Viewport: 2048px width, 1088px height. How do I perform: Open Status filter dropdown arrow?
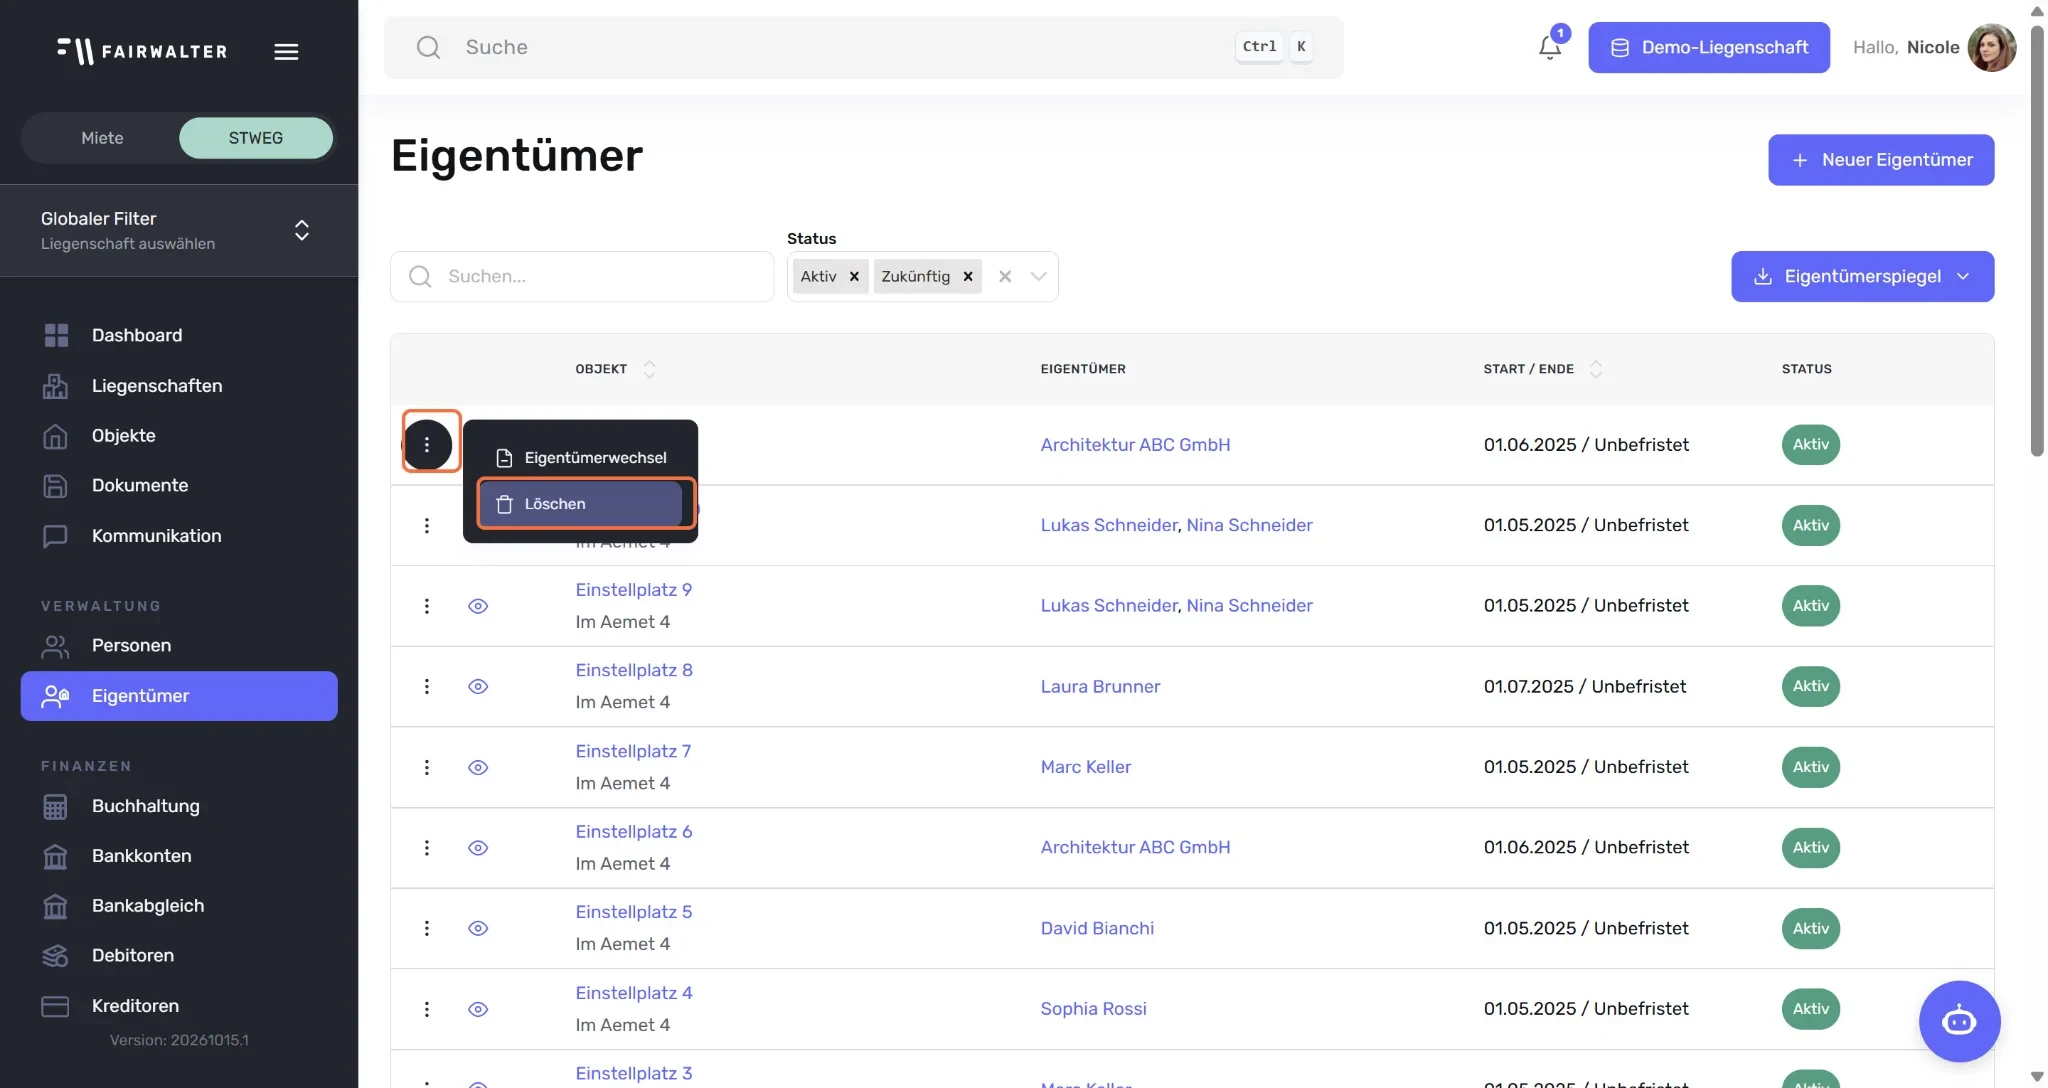[x=1038, y=276]
